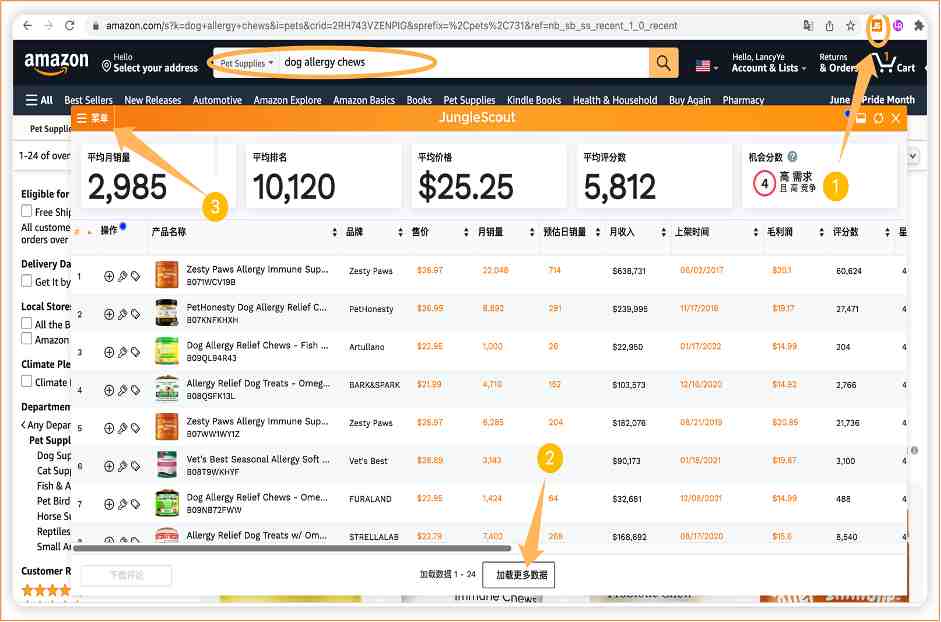Bookmark this page with the star icon

click(x=850, y=26)
